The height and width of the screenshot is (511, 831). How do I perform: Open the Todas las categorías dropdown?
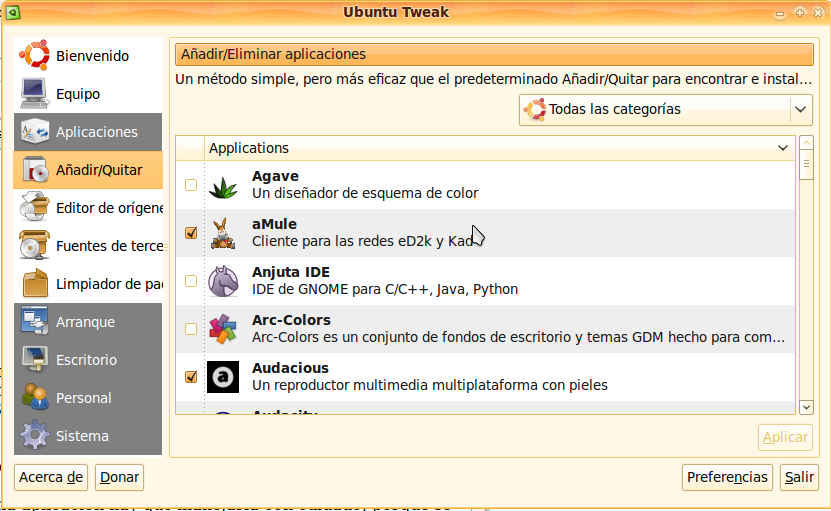pos(666,110)
